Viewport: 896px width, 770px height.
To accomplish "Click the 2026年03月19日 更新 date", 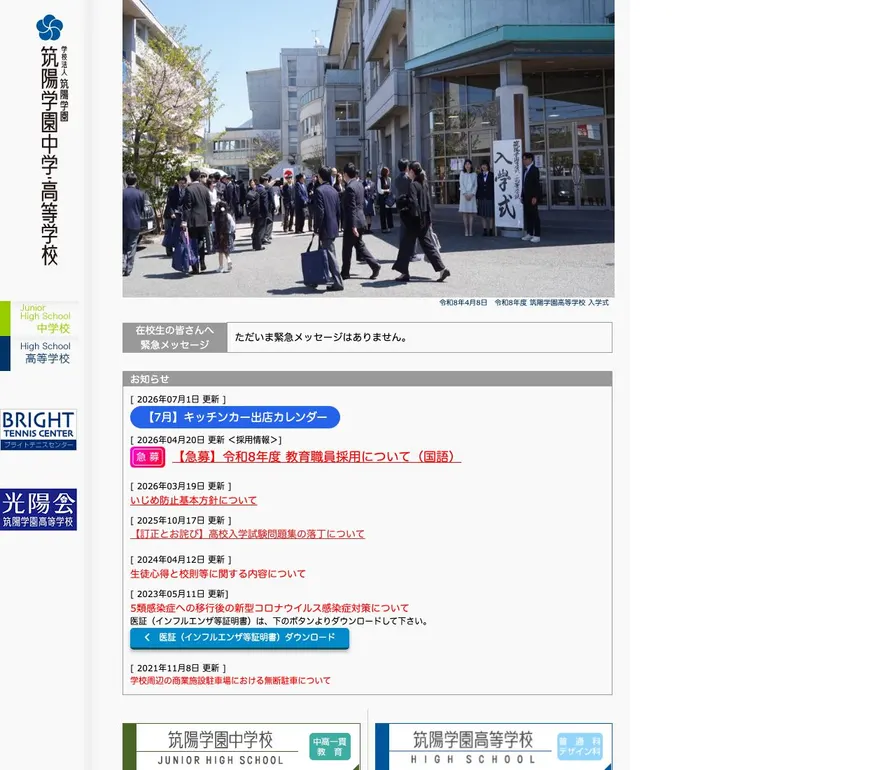I will click(181, 486).
